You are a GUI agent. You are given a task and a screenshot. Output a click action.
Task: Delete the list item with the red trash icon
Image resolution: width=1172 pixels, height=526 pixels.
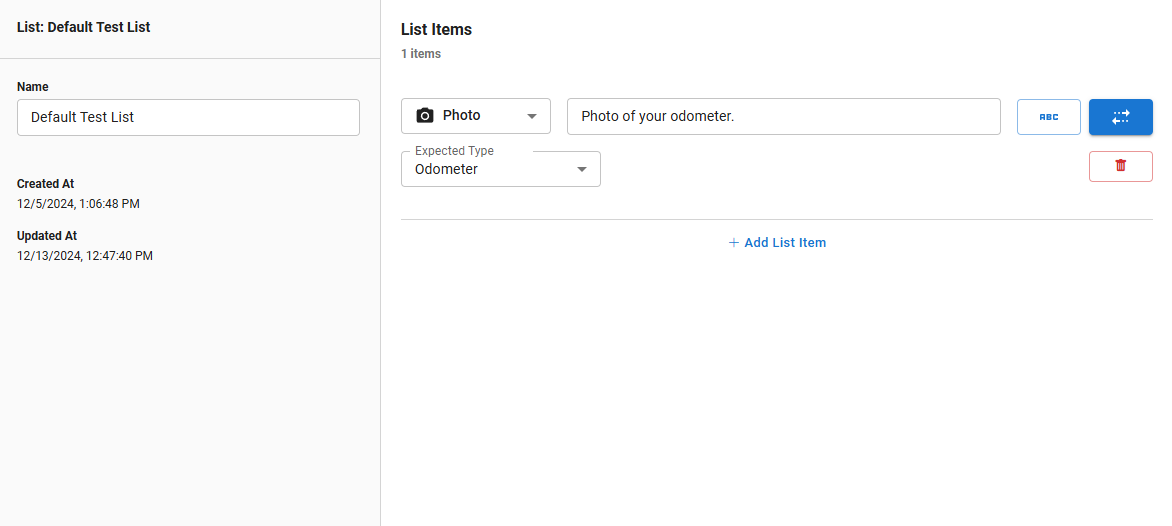click(1120, 166)
